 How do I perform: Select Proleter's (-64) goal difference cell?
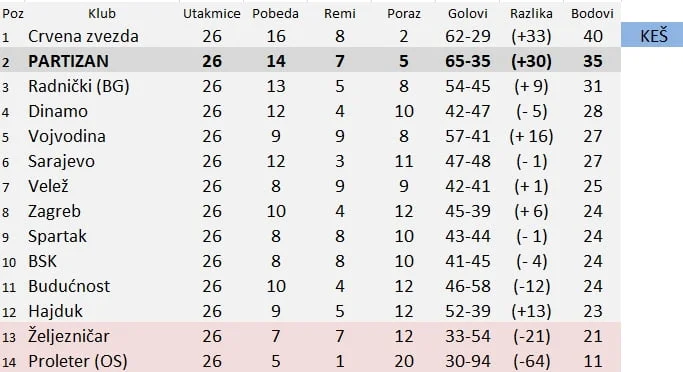[531, 361]
